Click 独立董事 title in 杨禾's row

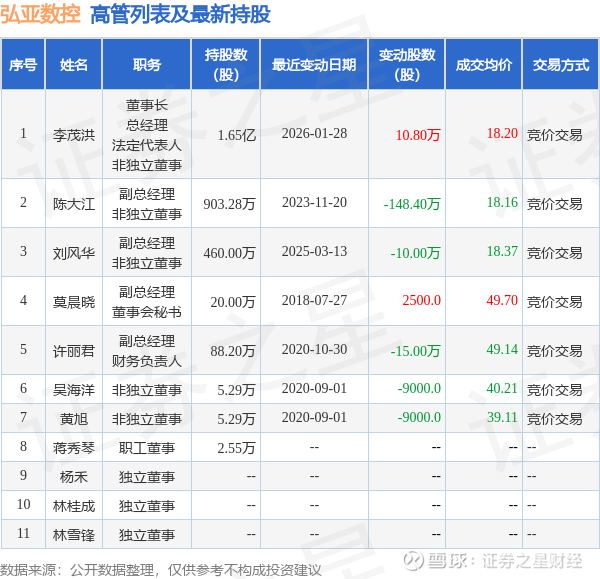[147, 477]
